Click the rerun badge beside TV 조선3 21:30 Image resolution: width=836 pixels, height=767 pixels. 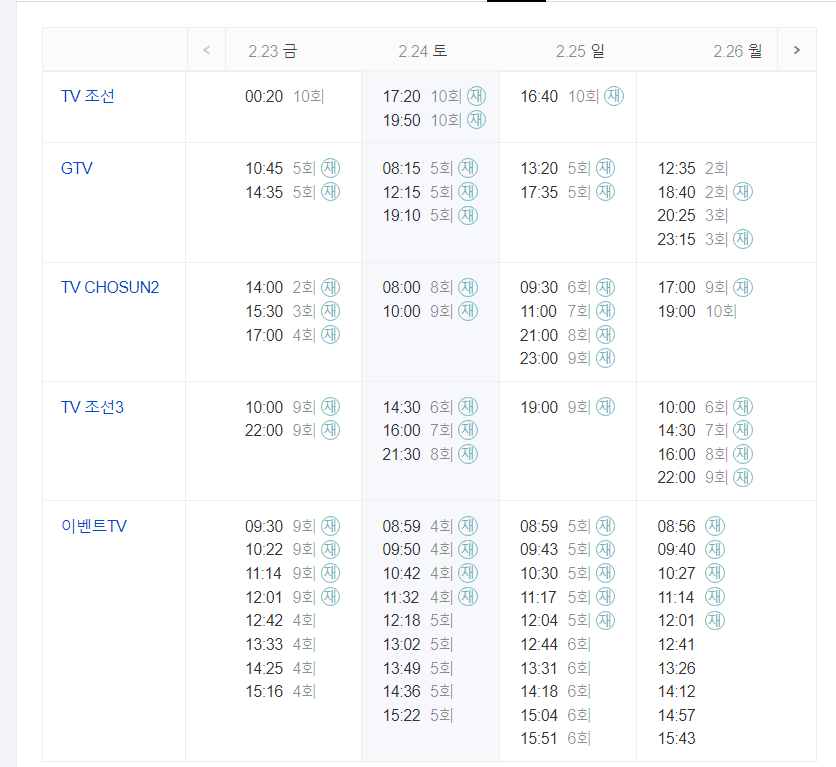click(468, 454)
